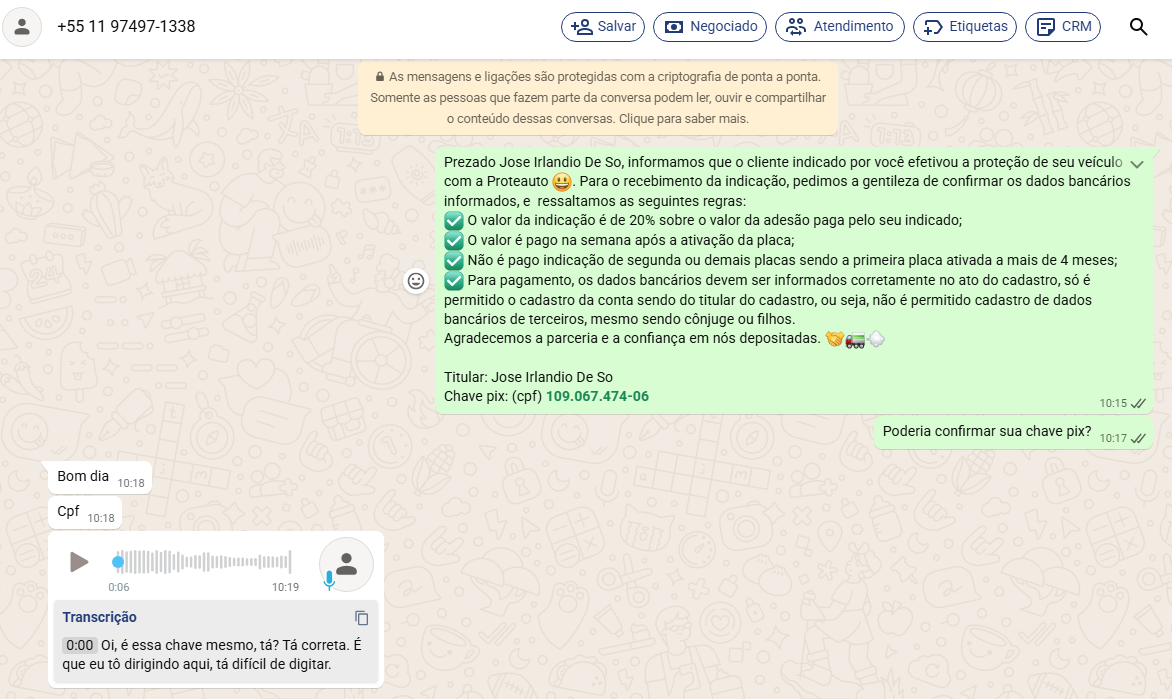
Task: Copy the transcription text using copy icon
Action: coord(362,618)
